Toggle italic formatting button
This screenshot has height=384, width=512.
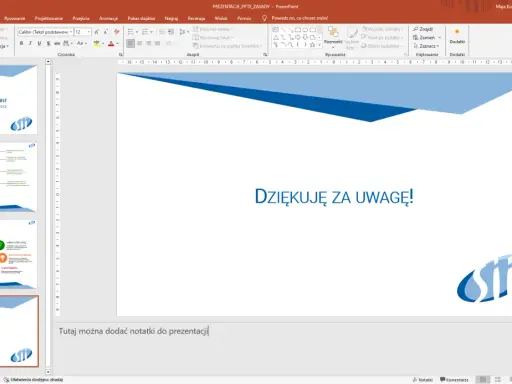[30, 43]
